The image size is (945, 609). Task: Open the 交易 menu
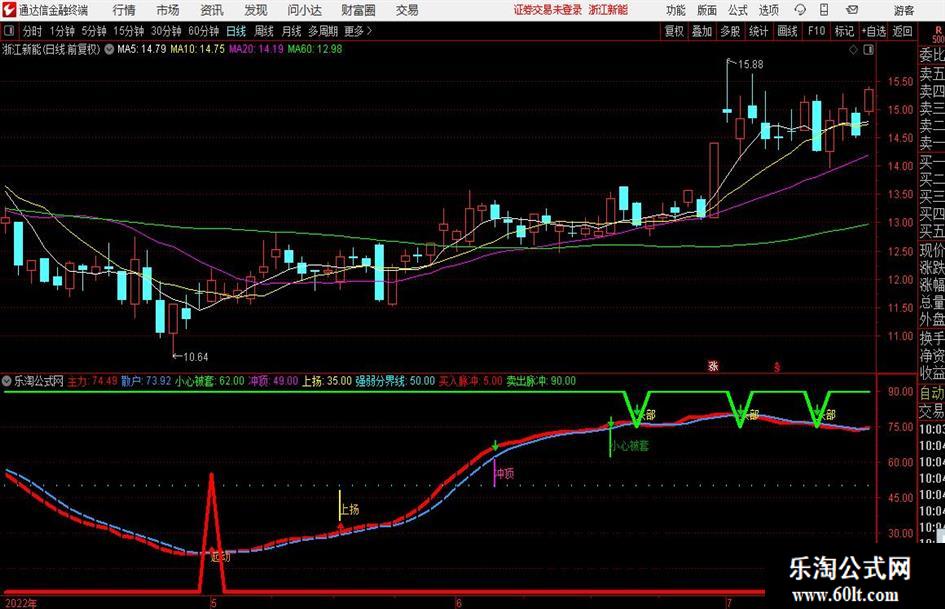407,10
